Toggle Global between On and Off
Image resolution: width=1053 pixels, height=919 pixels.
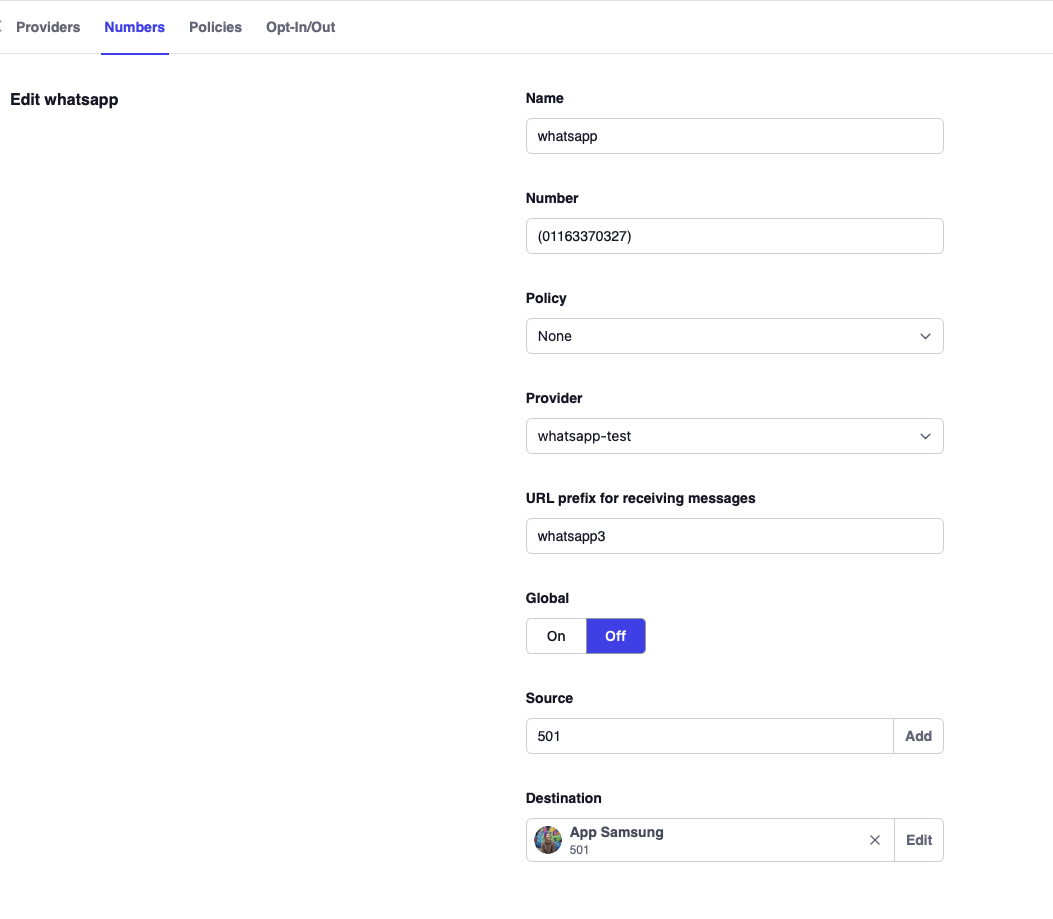pyautogui.click(x=585, y=636)
